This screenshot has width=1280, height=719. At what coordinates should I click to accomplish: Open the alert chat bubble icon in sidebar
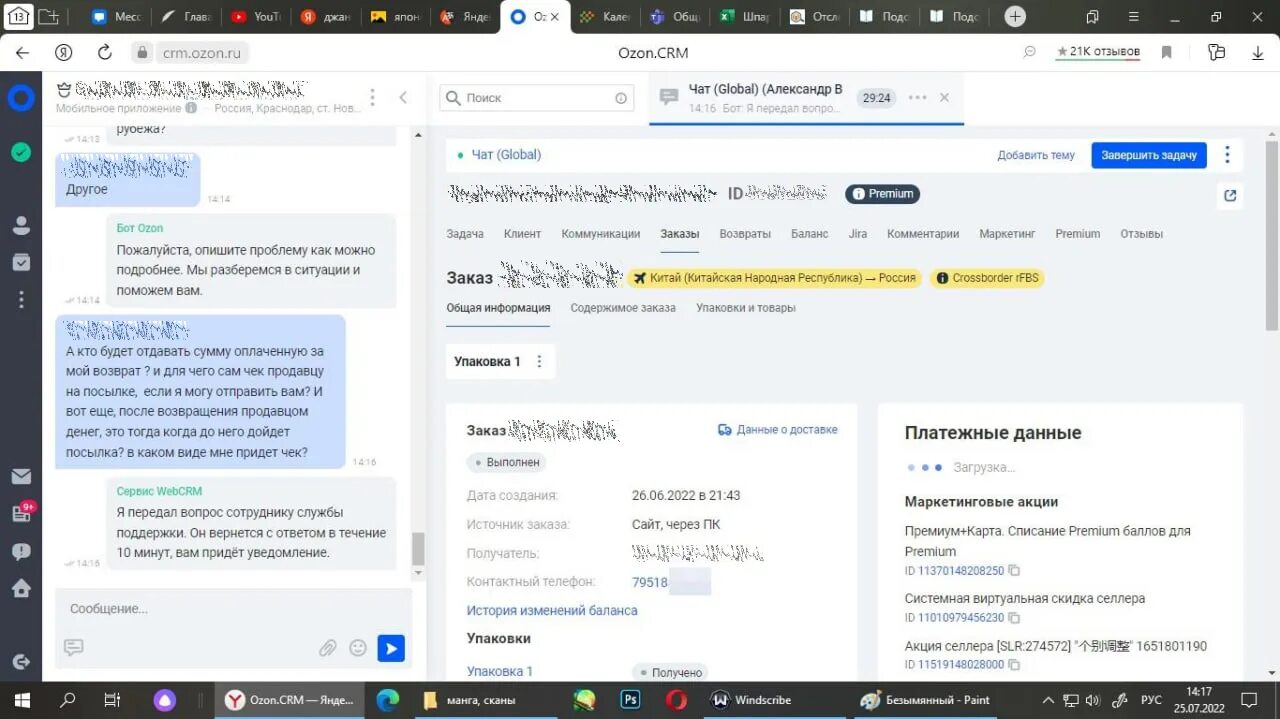click(21, 551)
